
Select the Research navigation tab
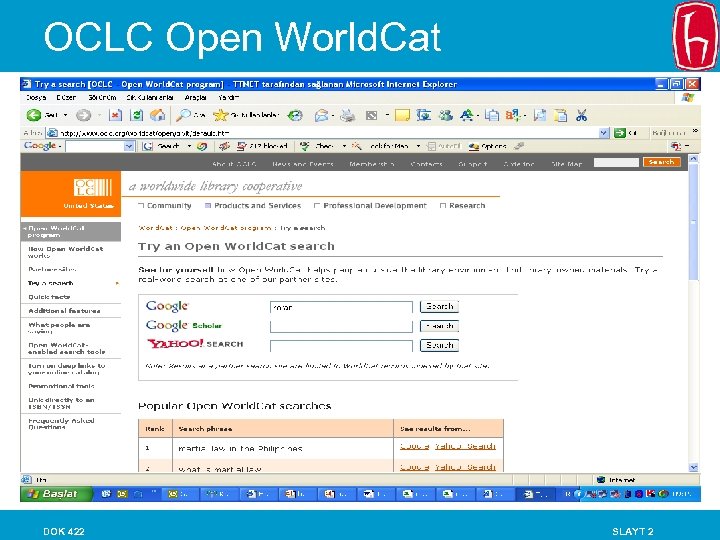pyautogui.click(x=462, y=206)
